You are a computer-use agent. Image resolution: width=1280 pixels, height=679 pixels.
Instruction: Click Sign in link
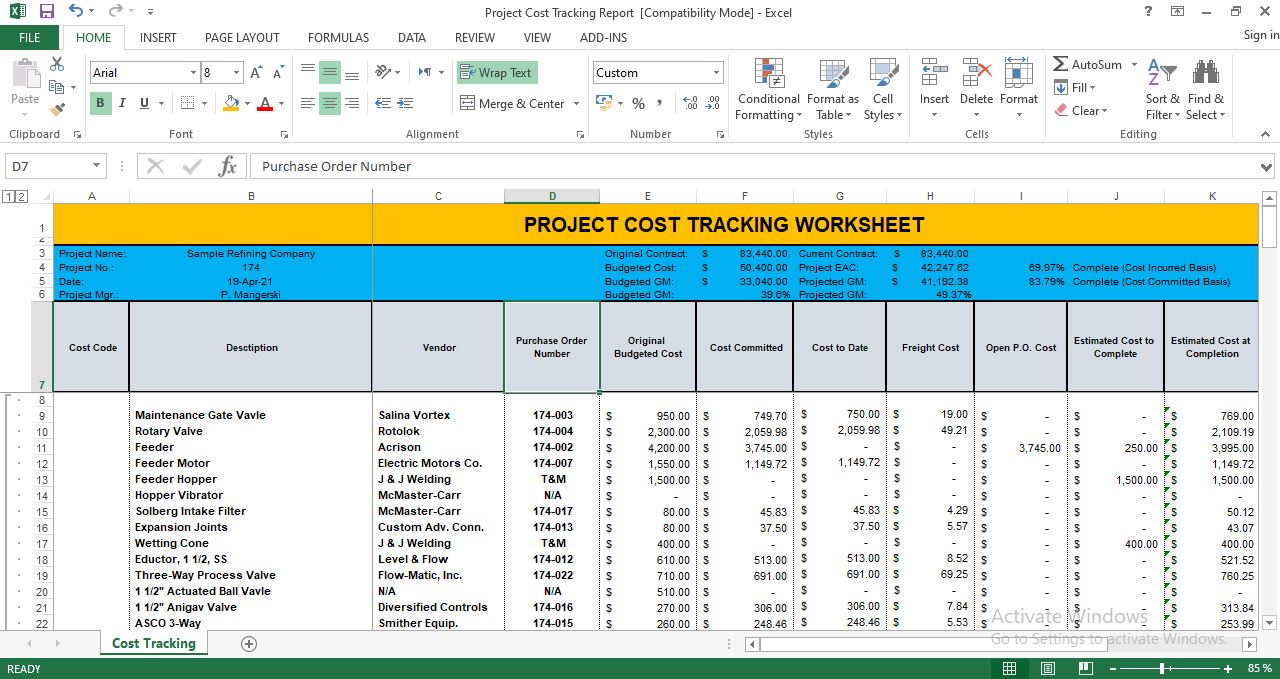tap(1261, 35)
